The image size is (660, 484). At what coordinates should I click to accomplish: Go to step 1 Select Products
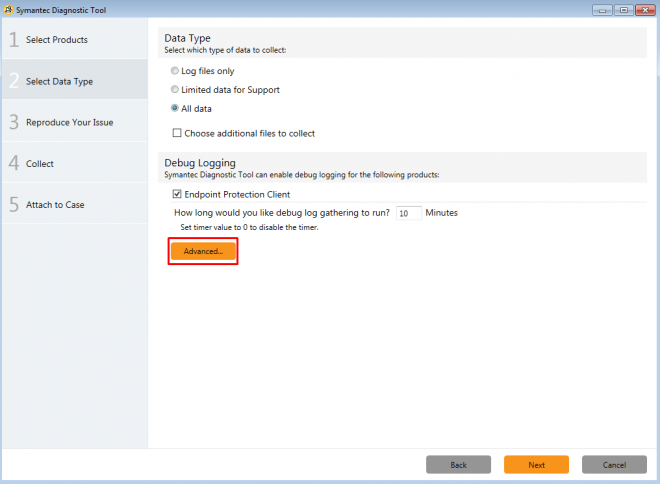point(75,40)
